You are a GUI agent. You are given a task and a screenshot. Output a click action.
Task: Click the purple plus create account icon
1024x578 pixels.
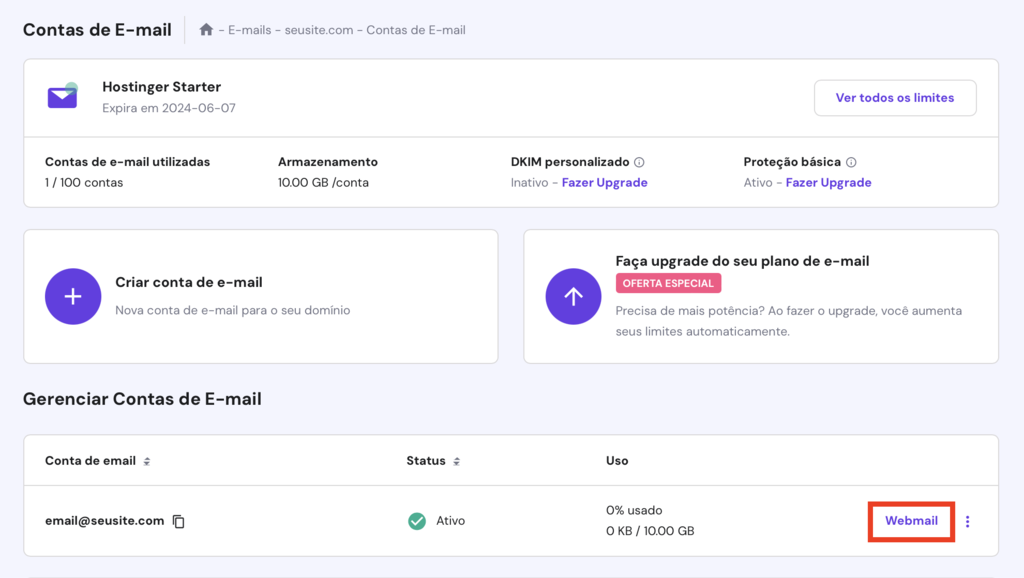tap(73, 296)
